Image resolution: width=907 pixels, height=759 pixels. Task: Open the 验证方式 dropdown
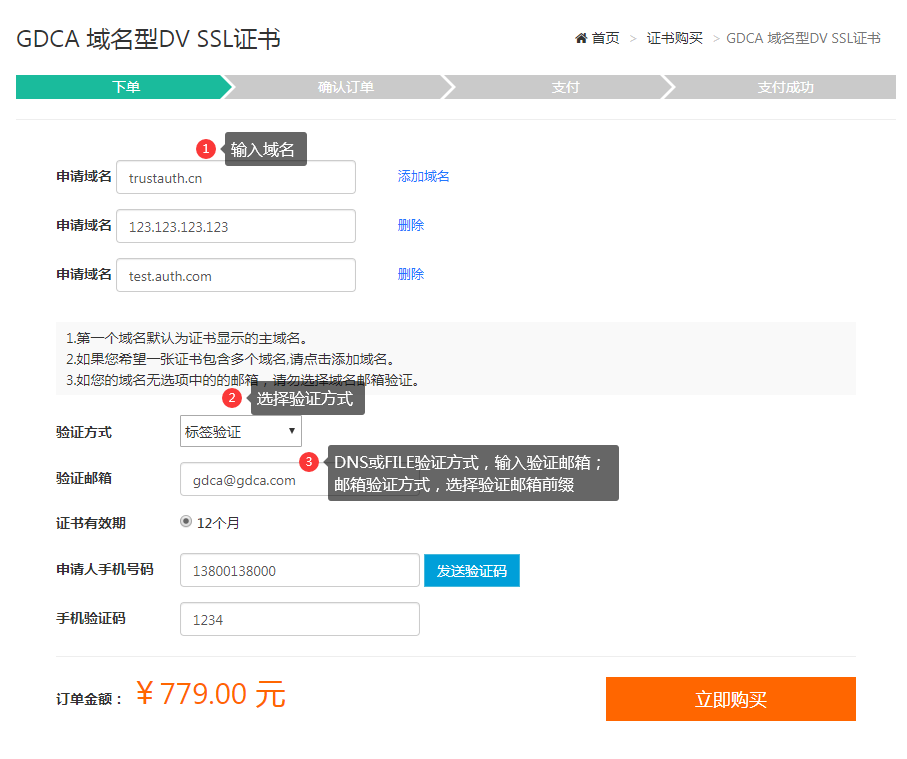241,431
